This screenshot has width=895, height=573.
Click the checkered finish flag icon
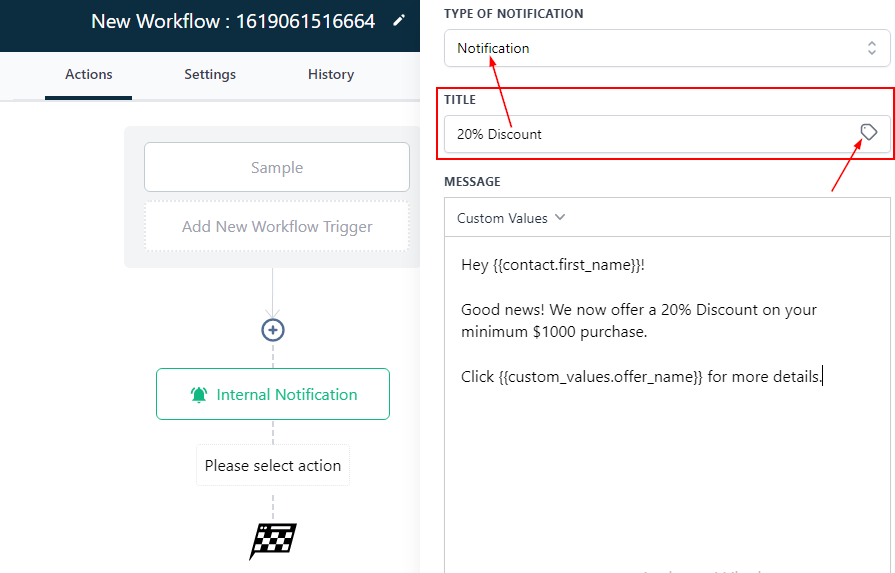pos(273,541)
